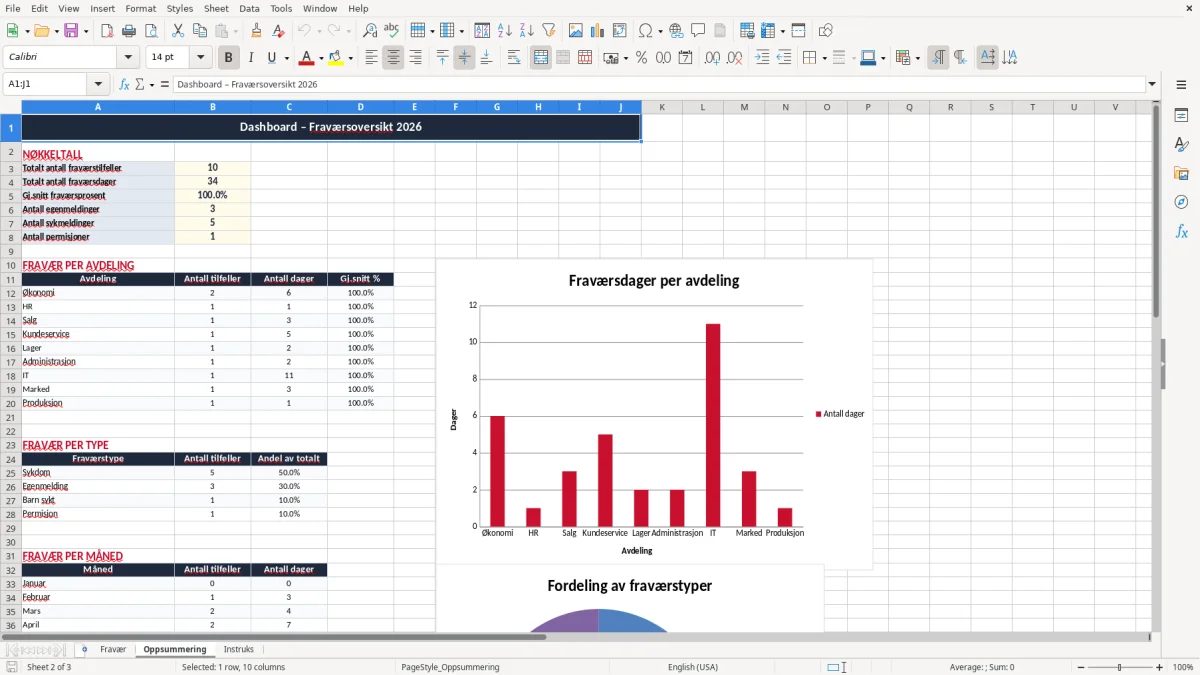Open the sidebar Properties panel

[1181, 116]
